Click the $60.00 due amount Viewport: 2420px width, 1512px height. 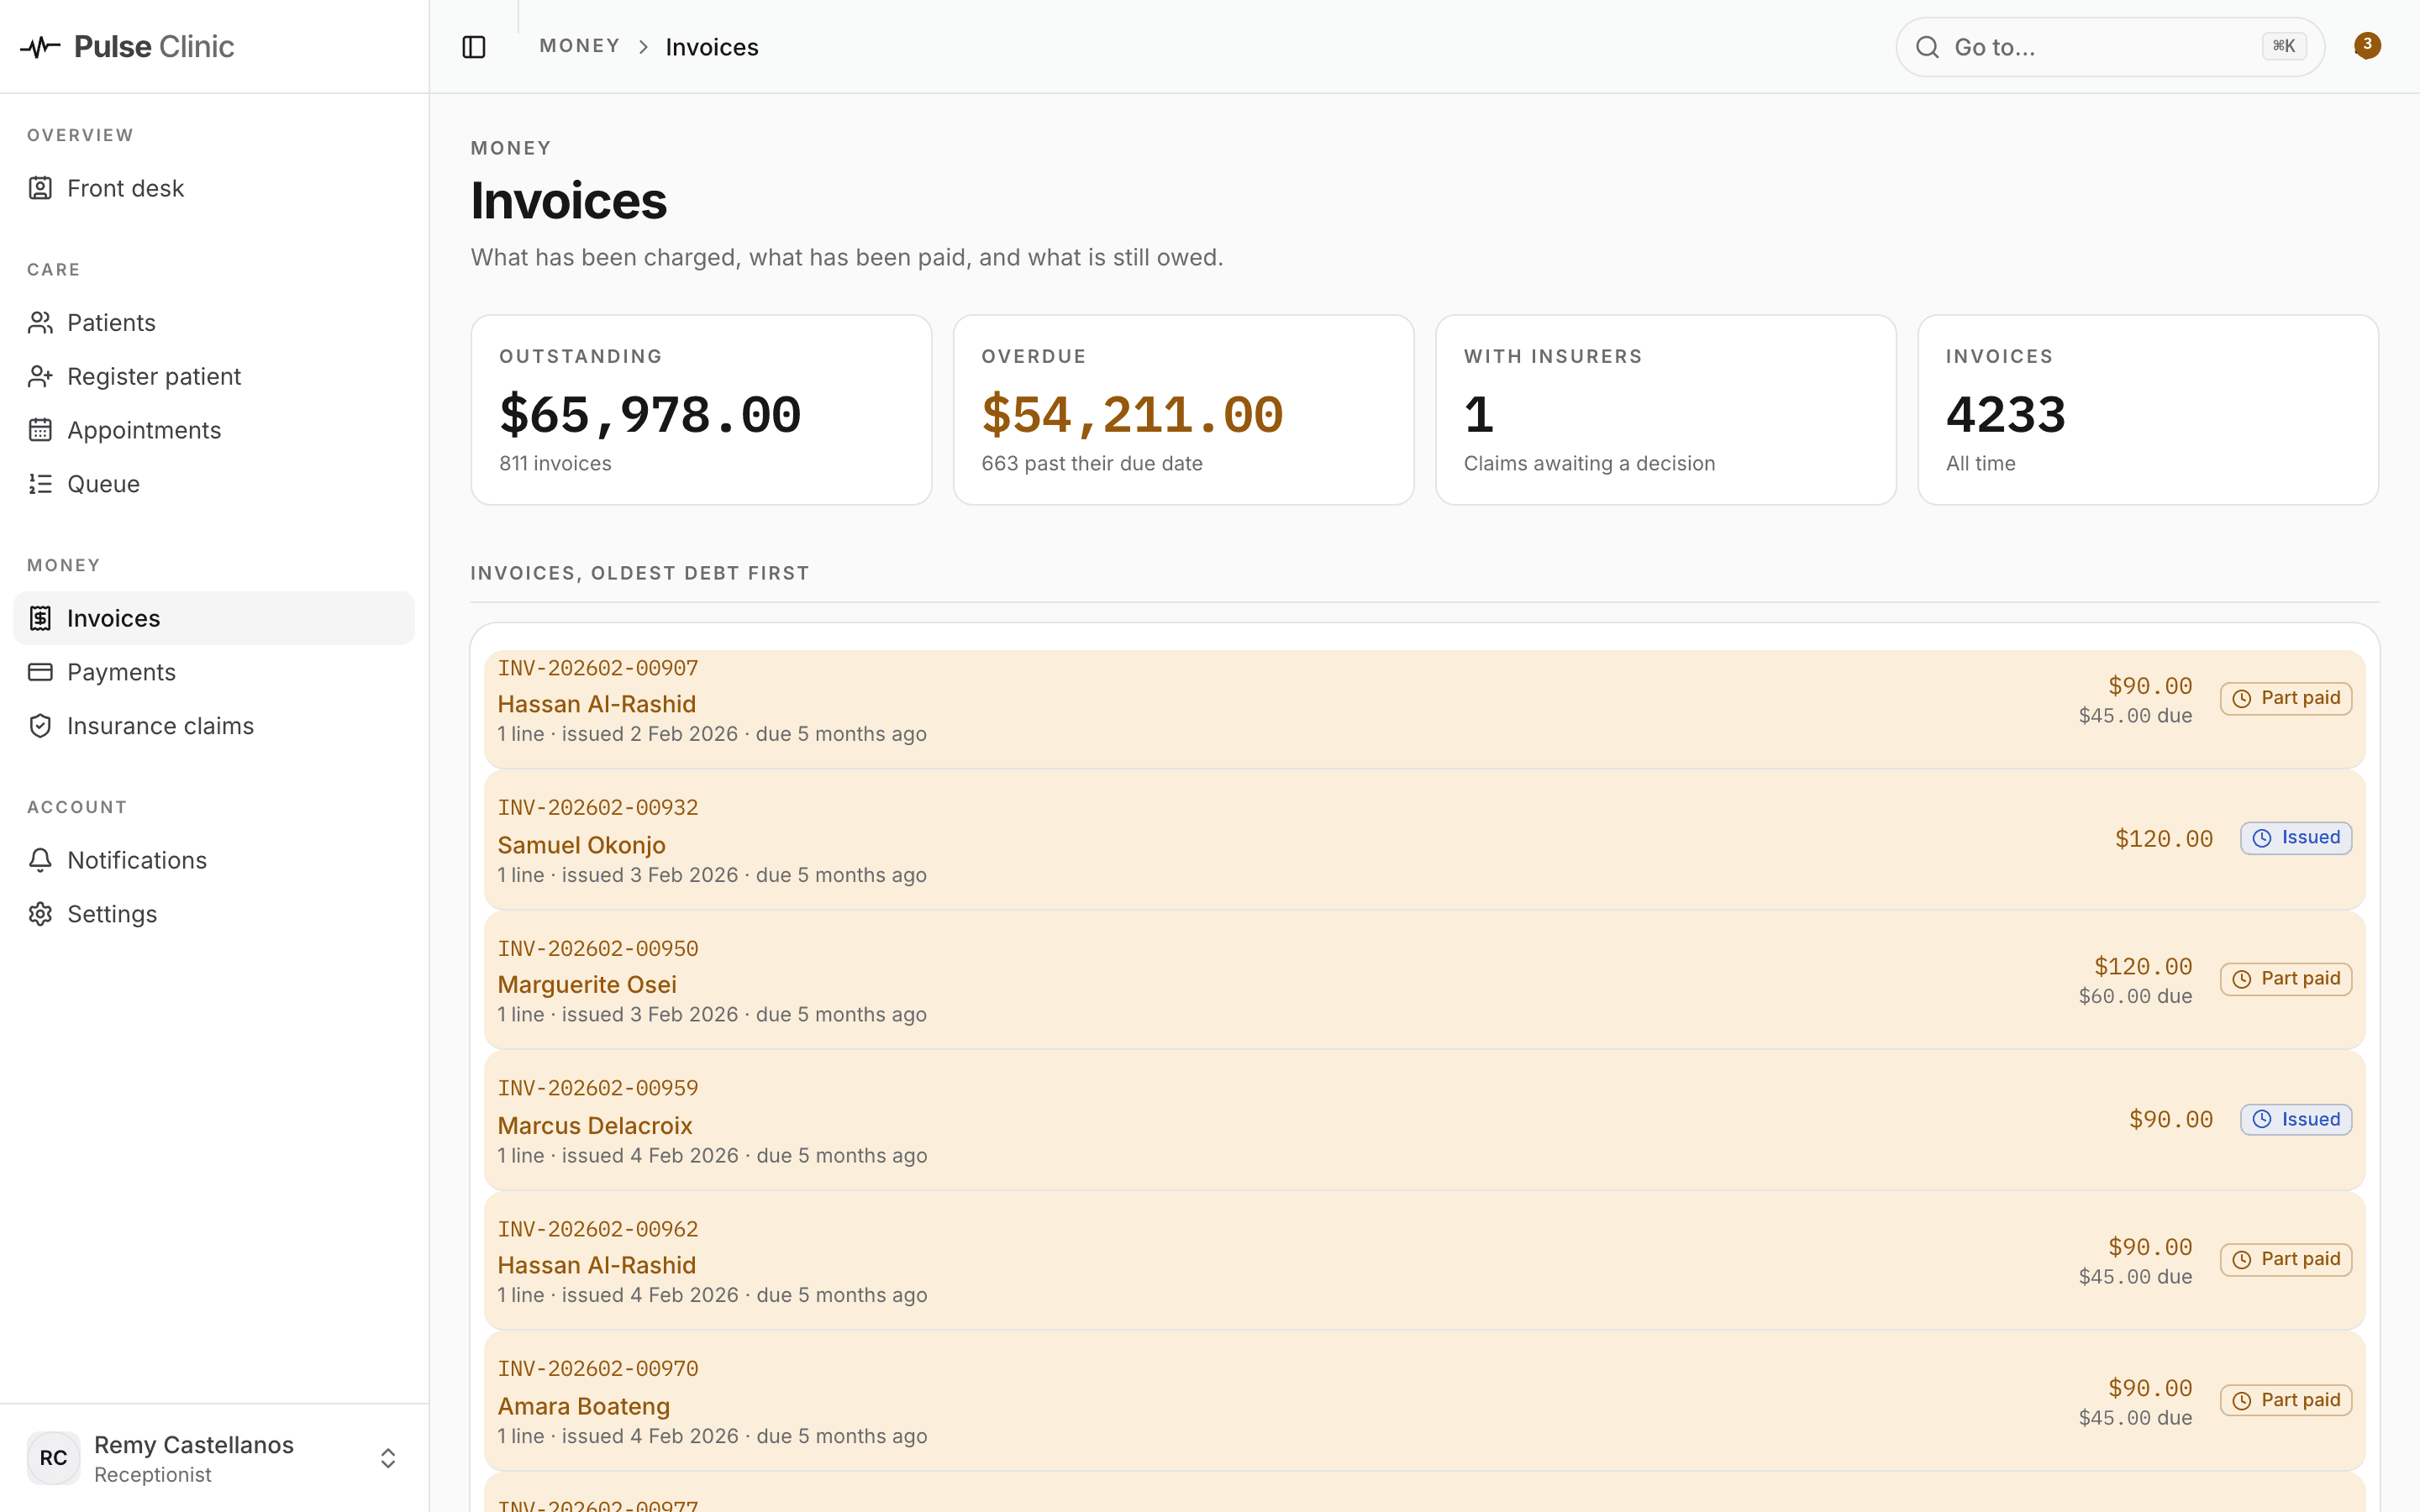tap(2135, 997)
